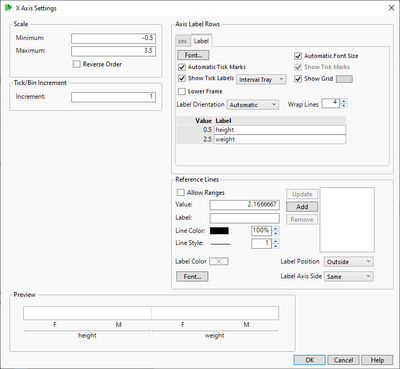Open the Label Color swatch
Viewport: 400px width, 369px height.
(x=219, y=261)
